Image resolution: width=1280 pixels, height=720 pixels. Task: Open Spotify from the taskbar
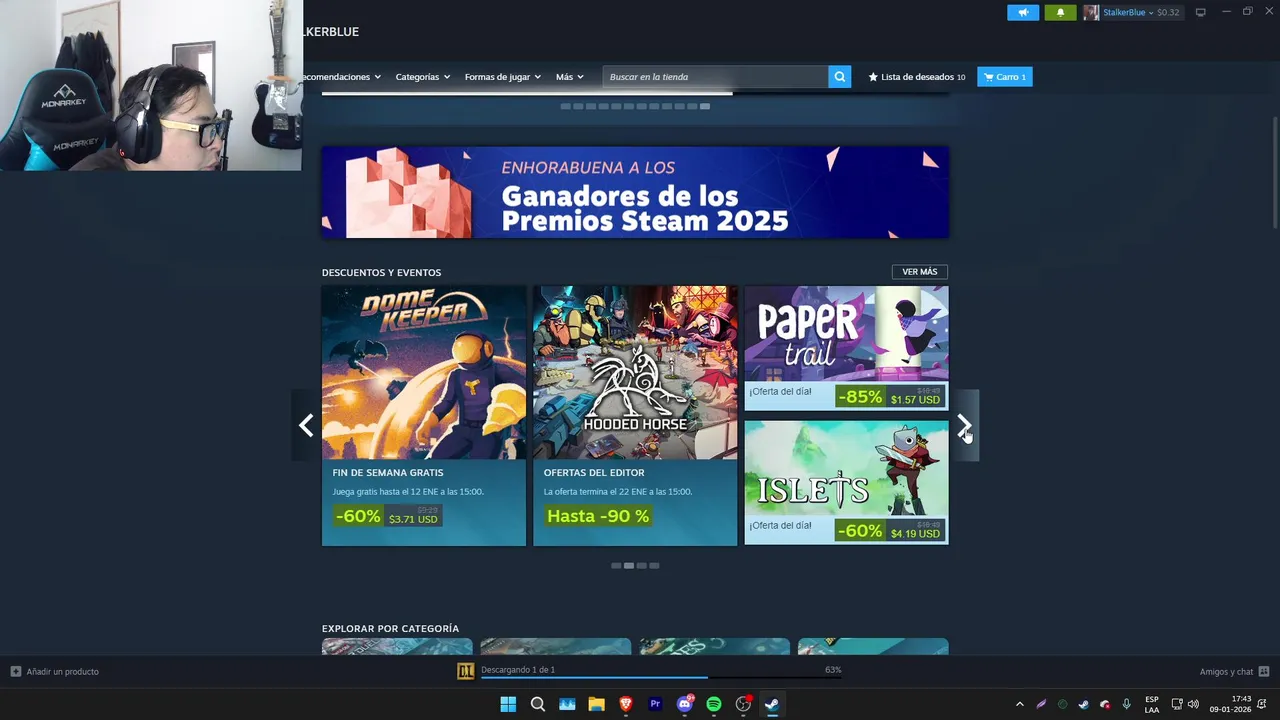coord(714,704)
